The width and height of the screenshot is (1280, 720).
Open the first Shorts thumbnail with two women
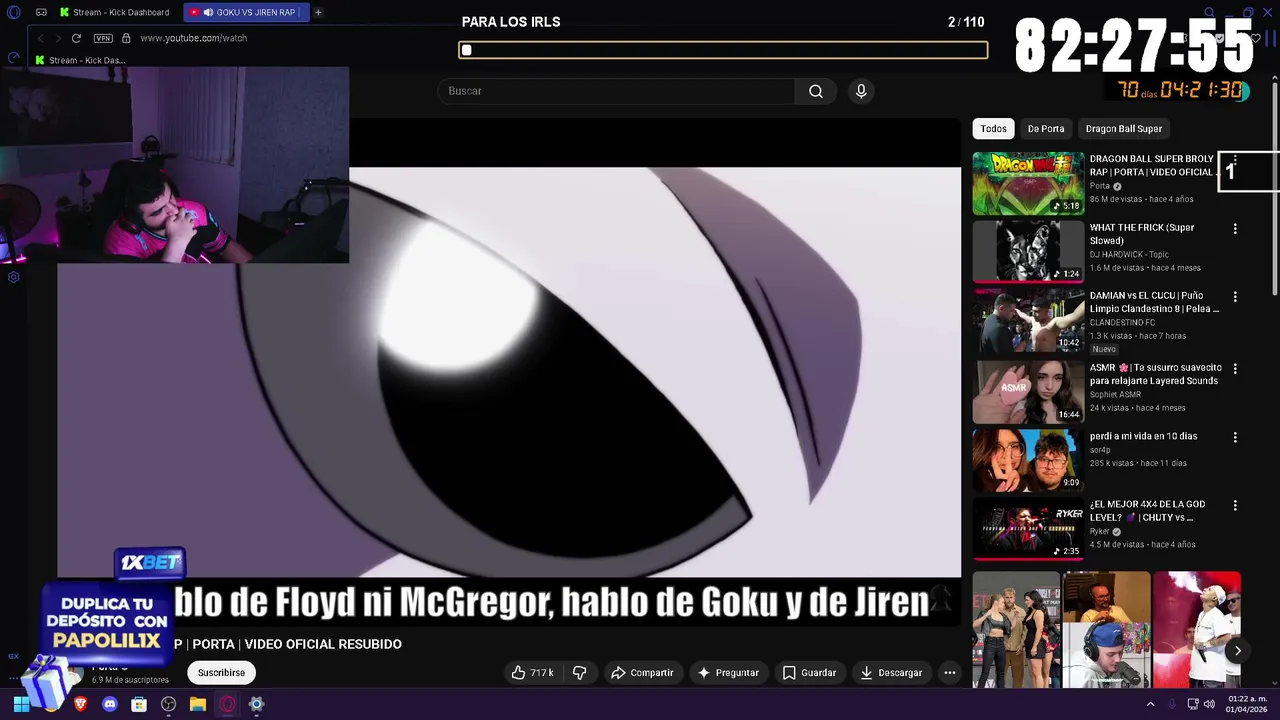[1016, 630]
